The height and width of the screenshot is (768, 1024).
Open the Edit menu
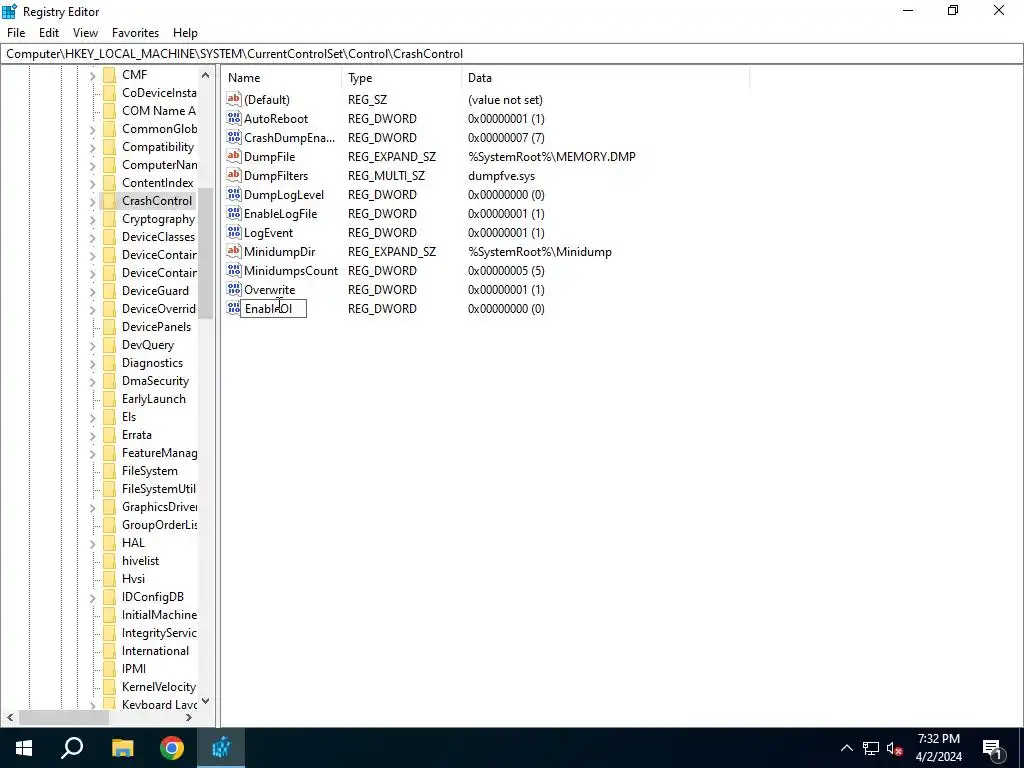(x=49, y=33)
